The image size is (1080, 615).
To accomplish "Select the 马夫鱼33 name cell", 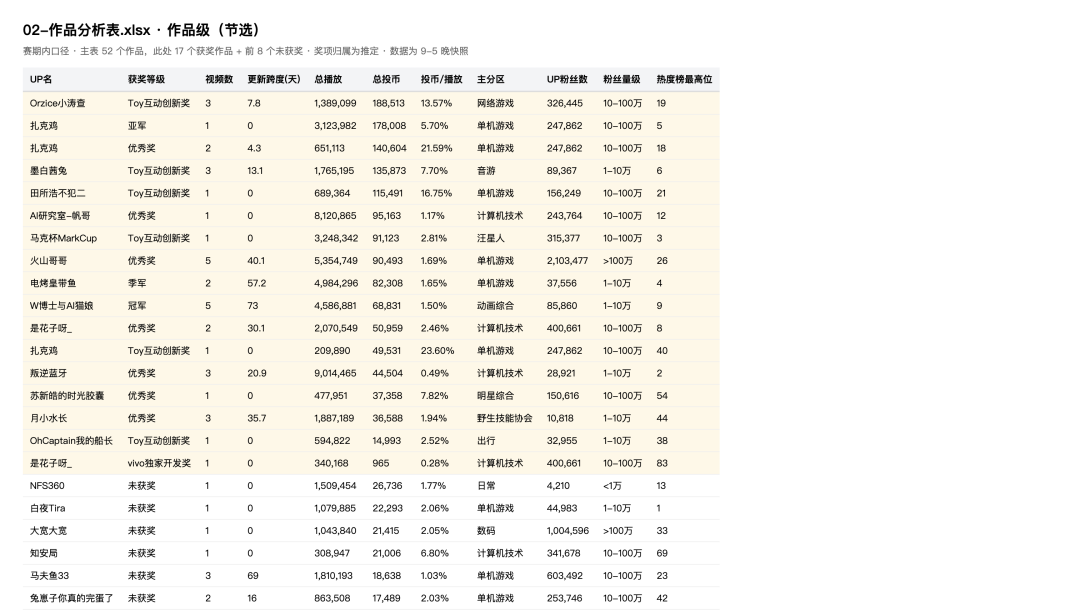I will pyautogui.click(x=49, y=576).
